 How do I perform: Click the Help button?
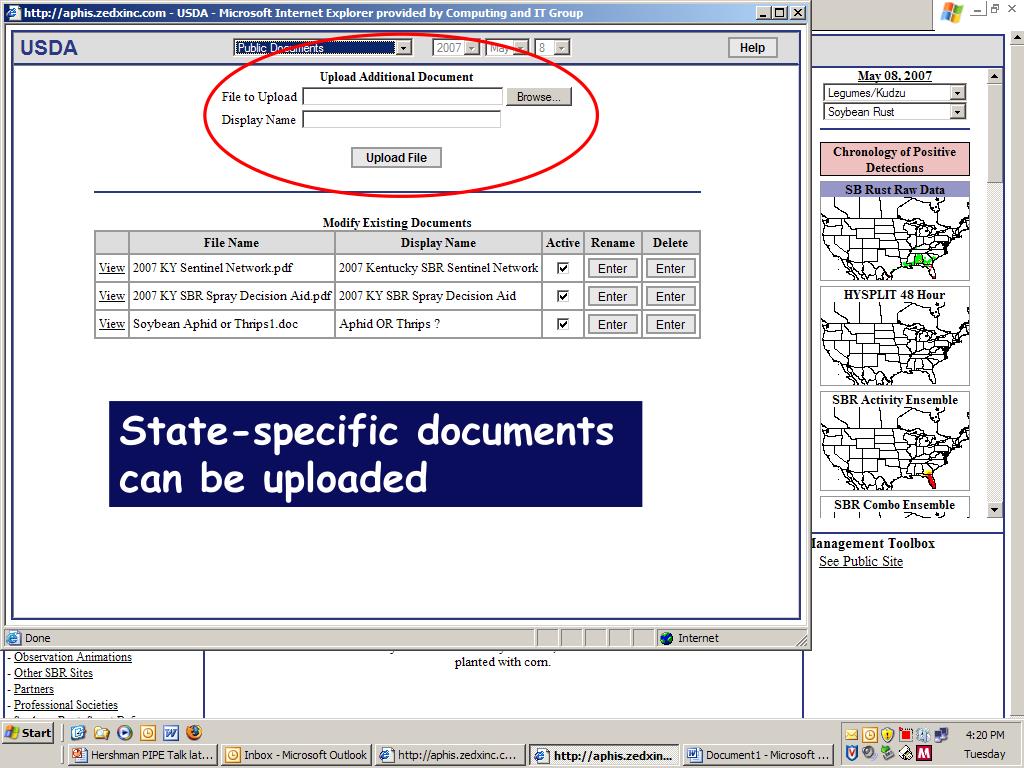click(752, 48)
